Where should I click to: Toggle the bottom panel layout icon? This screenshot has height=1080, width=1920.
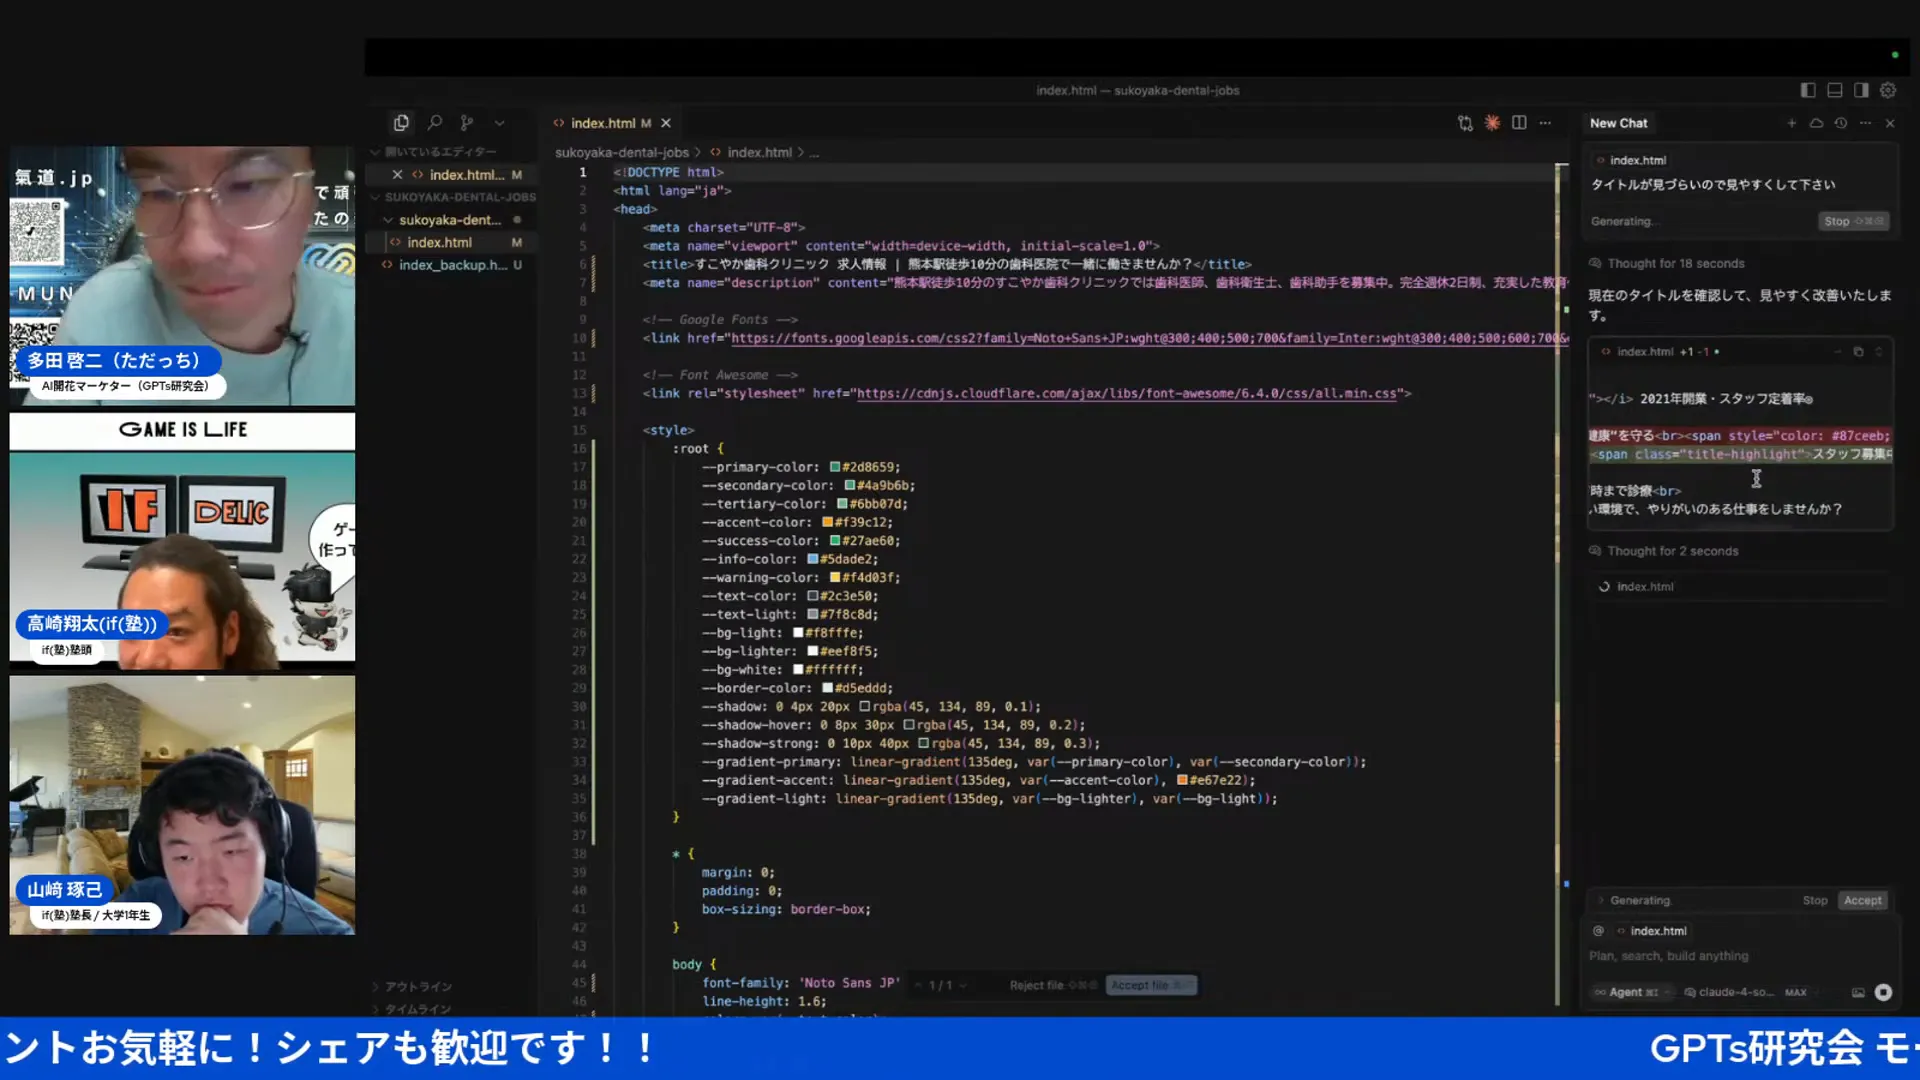(x=1835, y=90)
